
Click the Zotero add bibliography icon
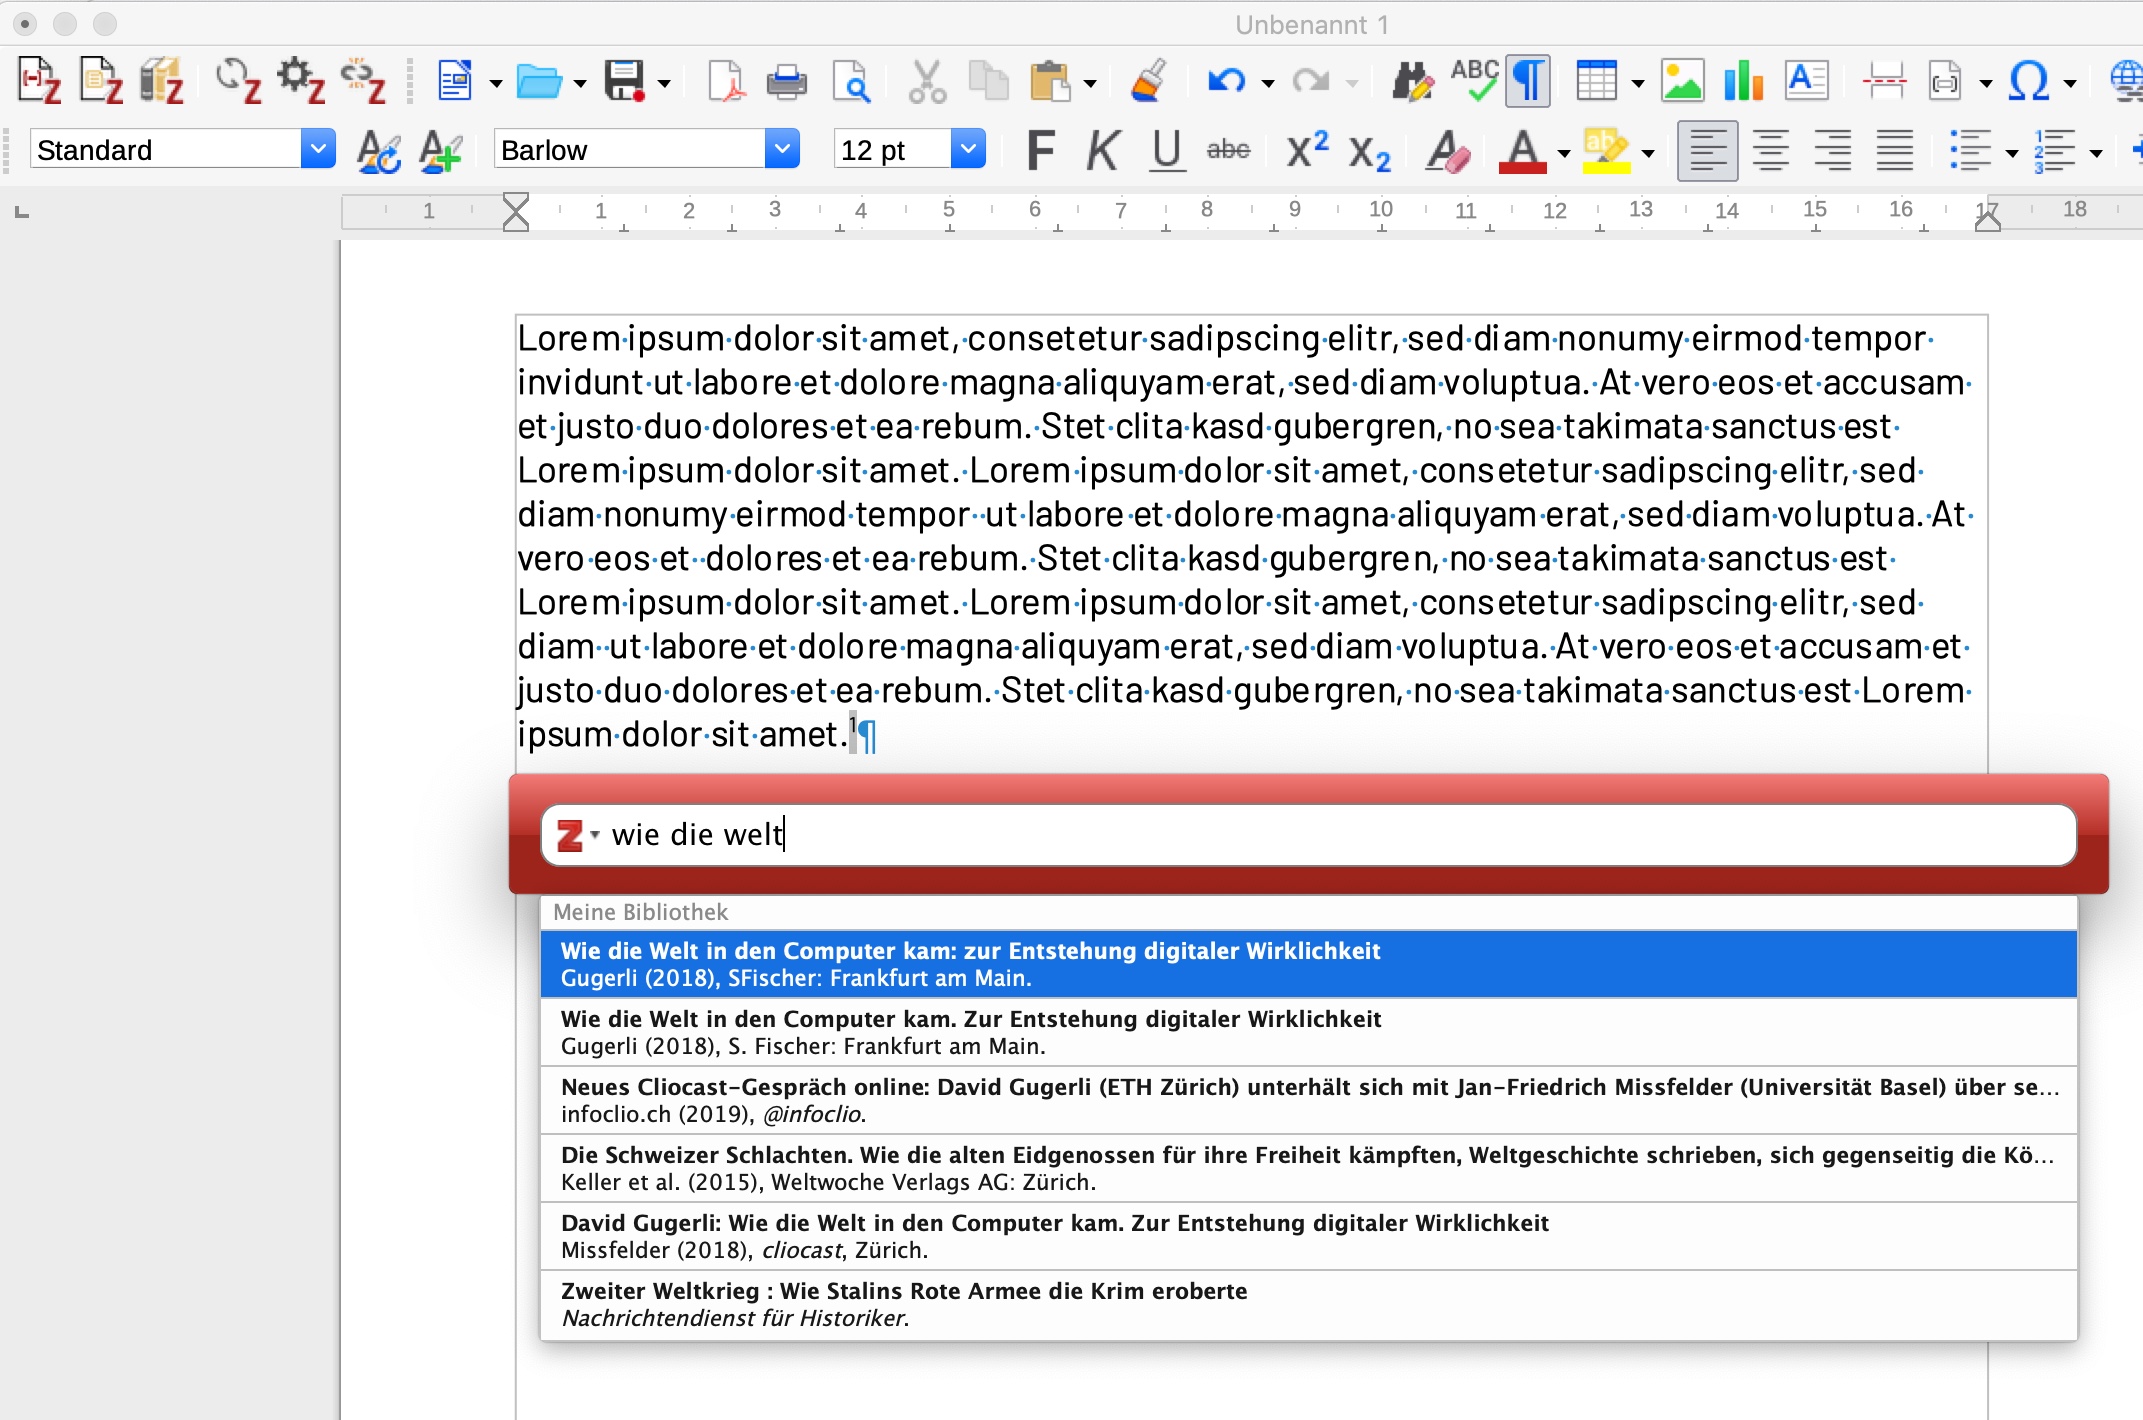click(x=160, y=81)
